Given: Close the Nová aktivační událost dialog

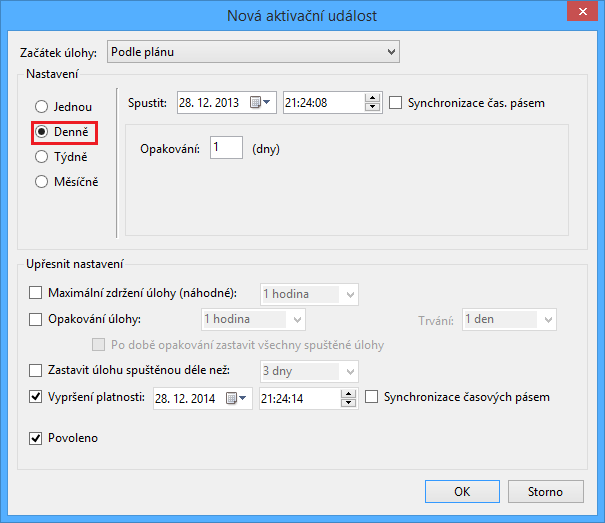Looking at the screenshot, I should point(581,13).
